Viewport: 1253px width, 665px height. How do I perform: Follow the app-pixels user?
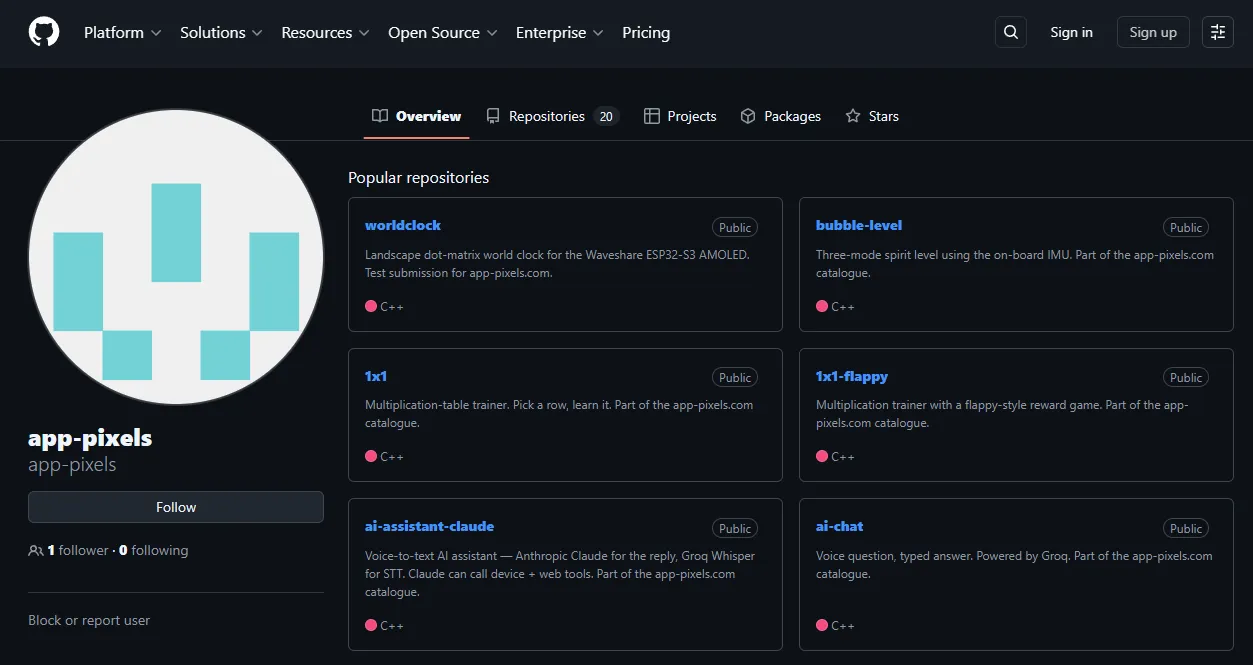(176, 507)
